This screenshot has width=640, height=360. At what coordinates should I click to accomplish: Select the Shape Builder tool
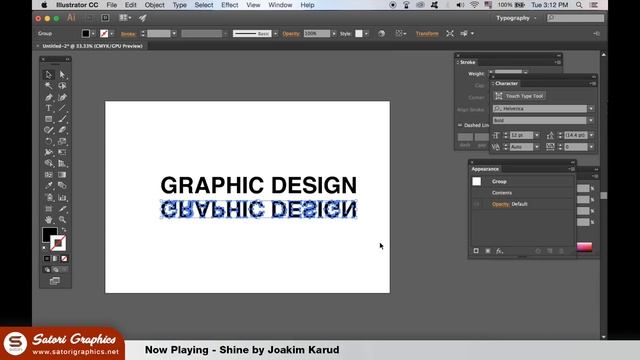[x=49, y=163]
